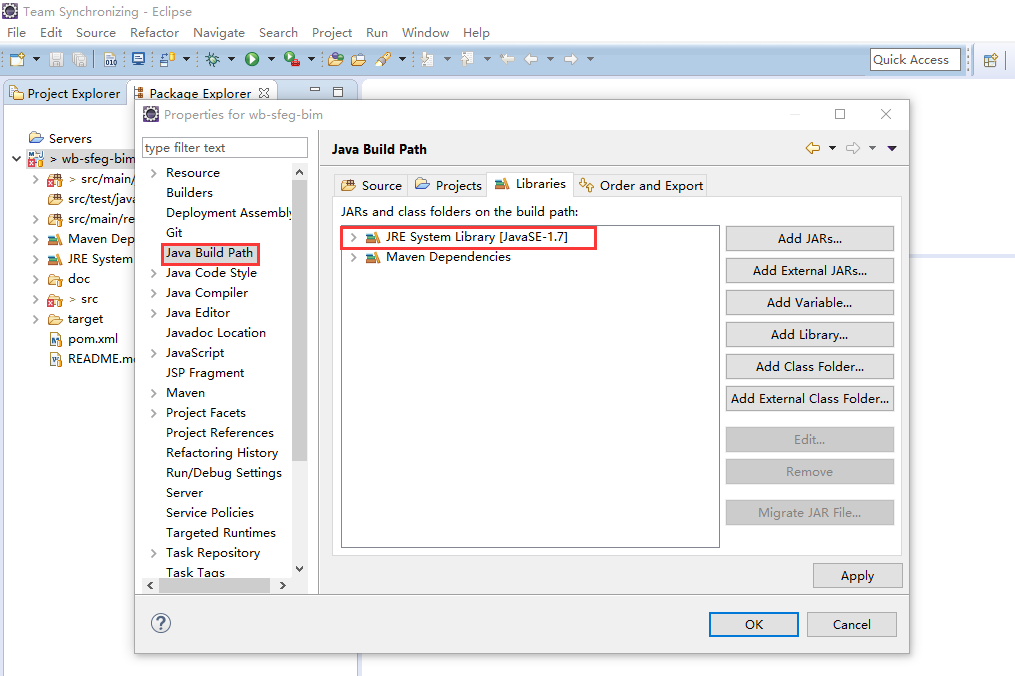Open the Window menu
The height and width of the screenshot is (676, 1015).
point(425,32)
